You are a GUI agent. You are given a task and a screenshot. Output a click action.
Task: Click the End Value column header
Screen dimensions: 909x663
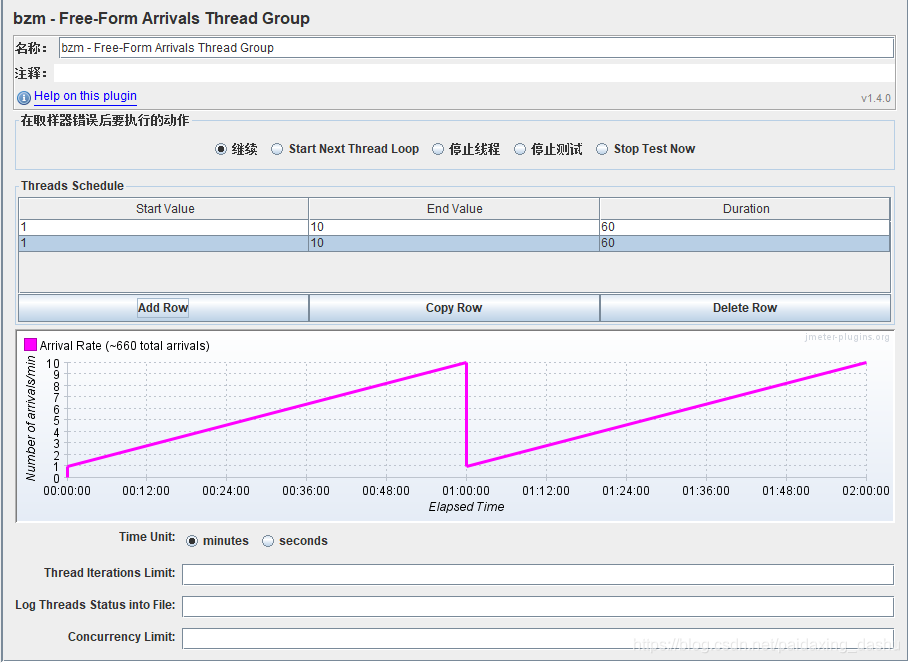pos(454,209)
